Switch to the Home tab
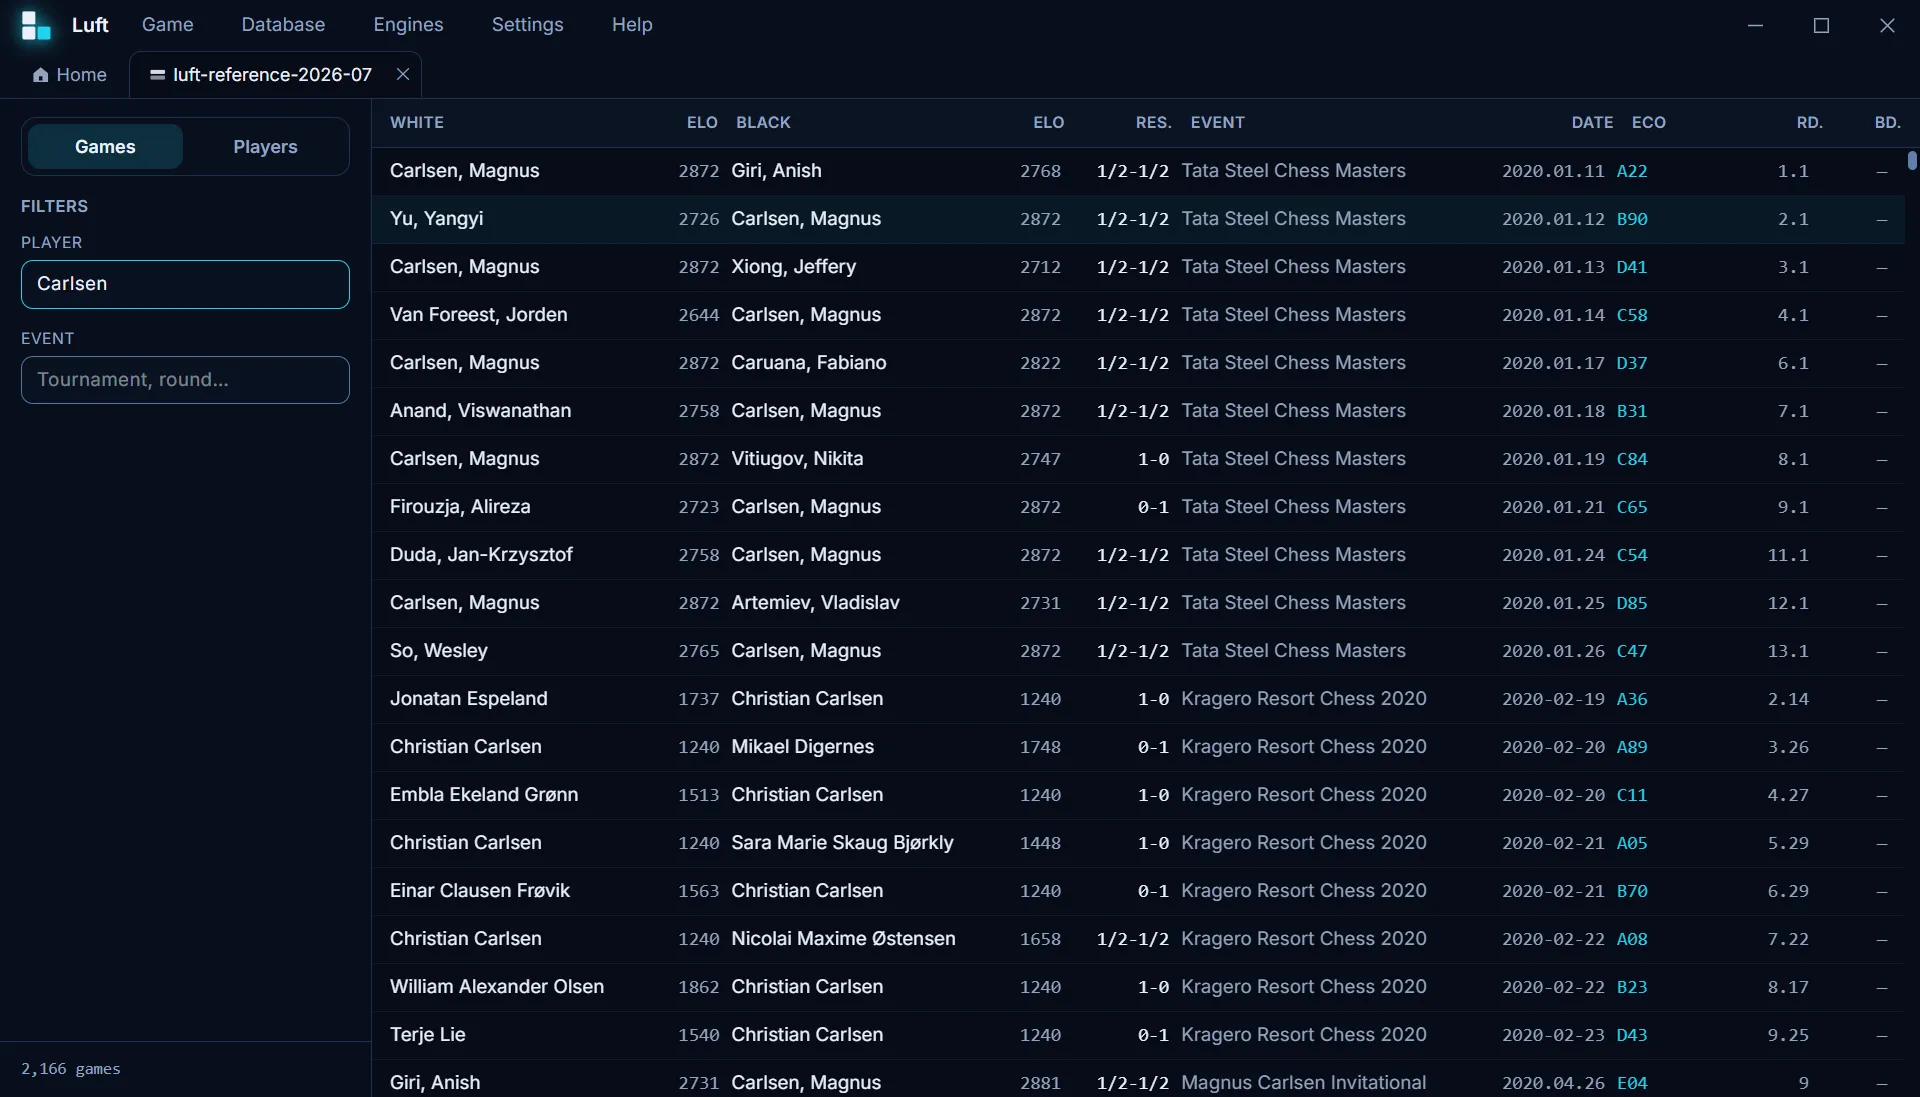The height and width of the screenshot is (1097, 1920). 69,75
